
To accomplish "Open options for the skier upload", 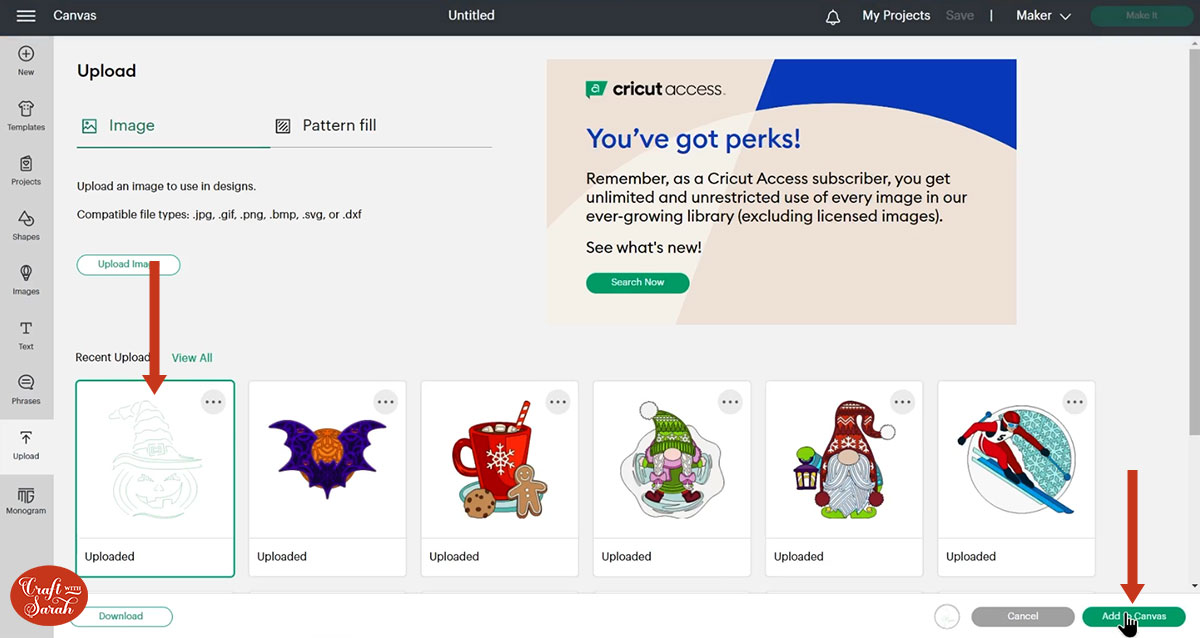I will click(x=1074, y=401).
